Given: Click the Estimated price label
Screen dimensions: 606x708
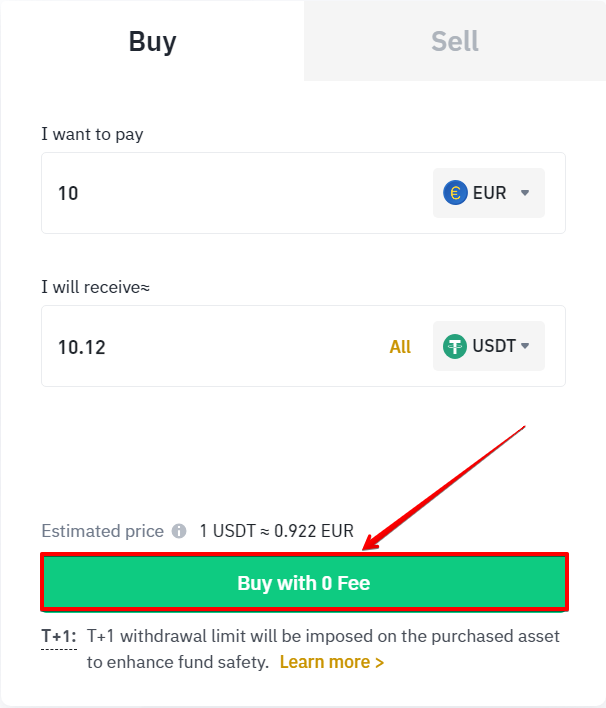Looking at the screenshot, I should click(103, 531).
